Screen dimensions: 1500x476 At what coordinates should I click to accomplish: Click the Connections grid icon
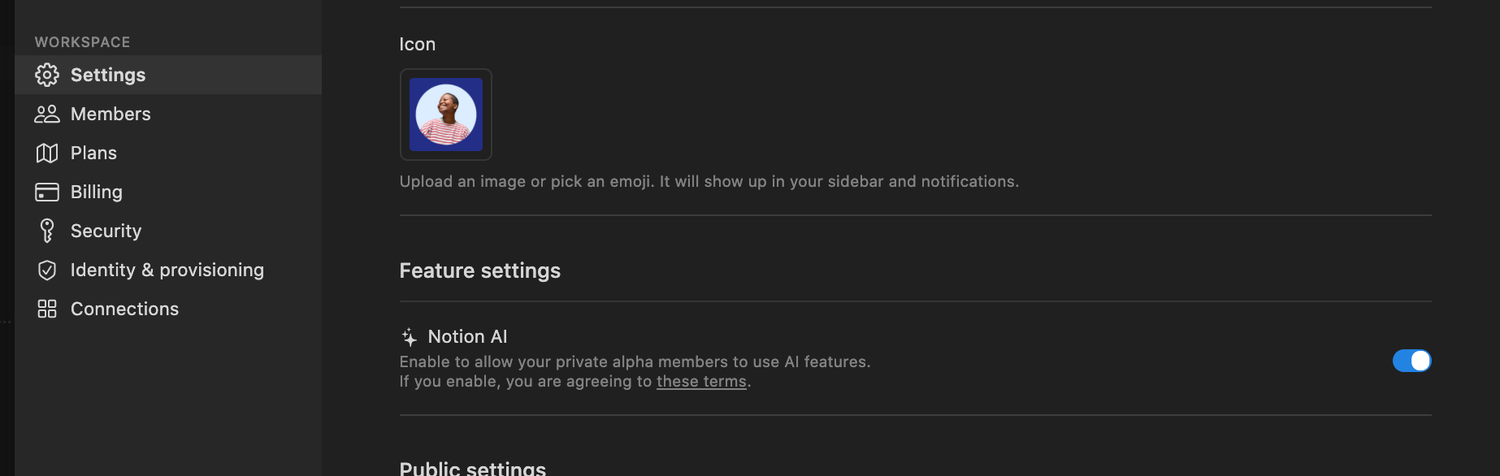click(47, 309)
